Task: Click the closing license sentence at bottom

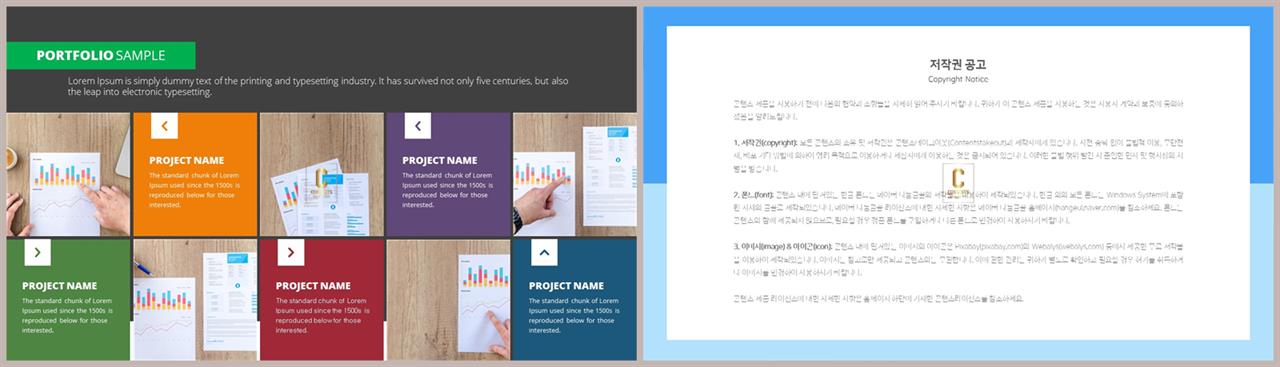Action: click(878, 298)
